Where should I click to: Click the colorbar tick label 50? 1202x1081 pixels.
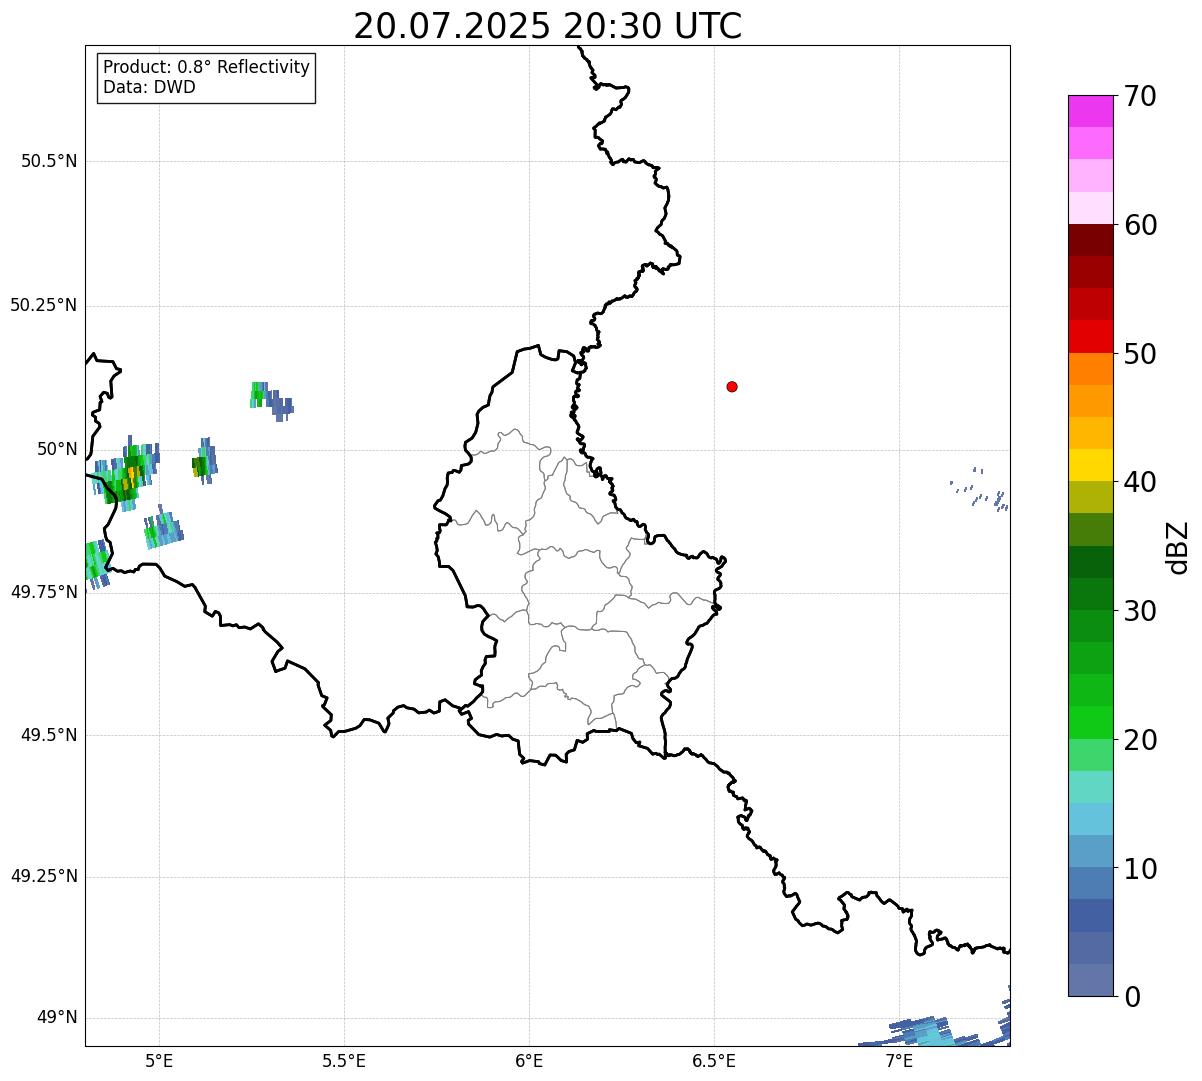pos(1140,354)
